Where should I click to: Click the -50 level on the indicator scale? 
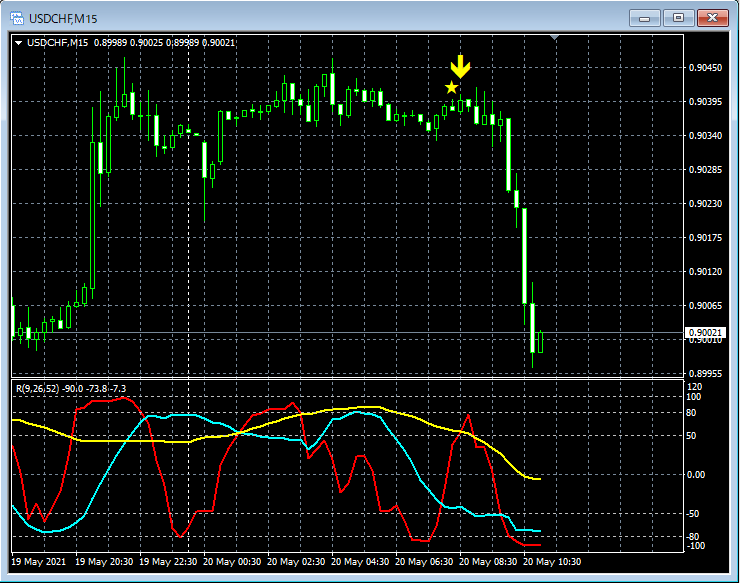pyautogui.click(x=692, y=514)
